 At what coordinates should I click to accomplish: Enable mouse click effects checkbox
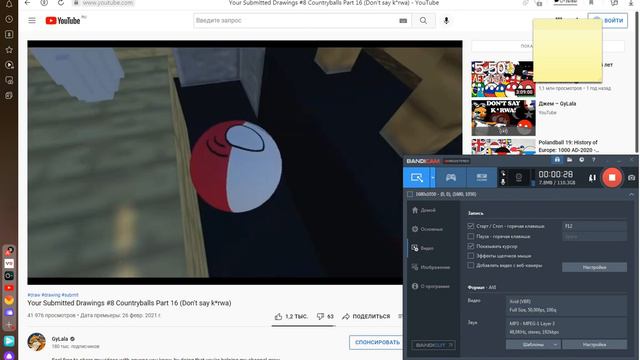tap(471, 256)
